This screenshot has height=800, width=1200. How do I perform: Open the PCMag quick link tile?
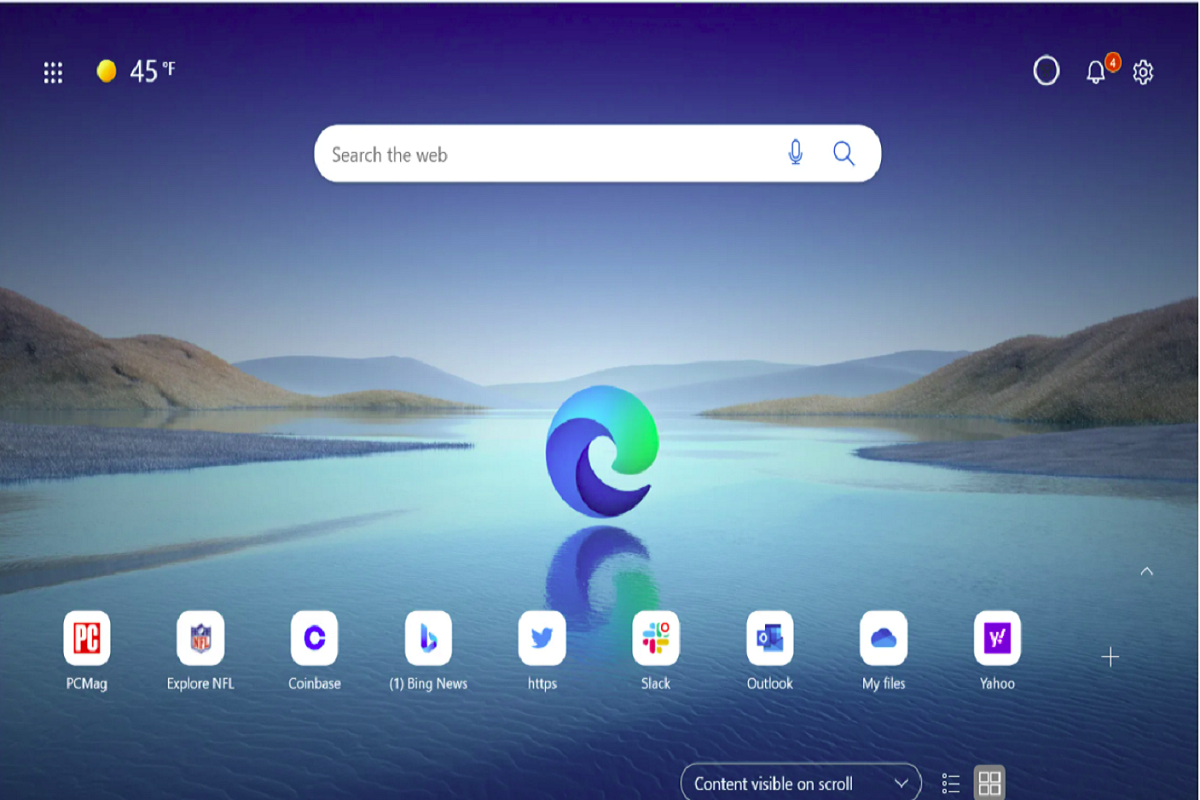point(87,638)
